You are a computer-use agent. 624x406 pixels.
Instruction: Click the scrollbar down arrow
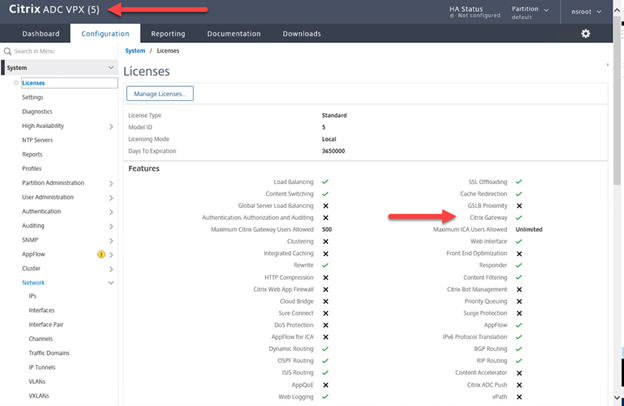click(x=617, y=398)
